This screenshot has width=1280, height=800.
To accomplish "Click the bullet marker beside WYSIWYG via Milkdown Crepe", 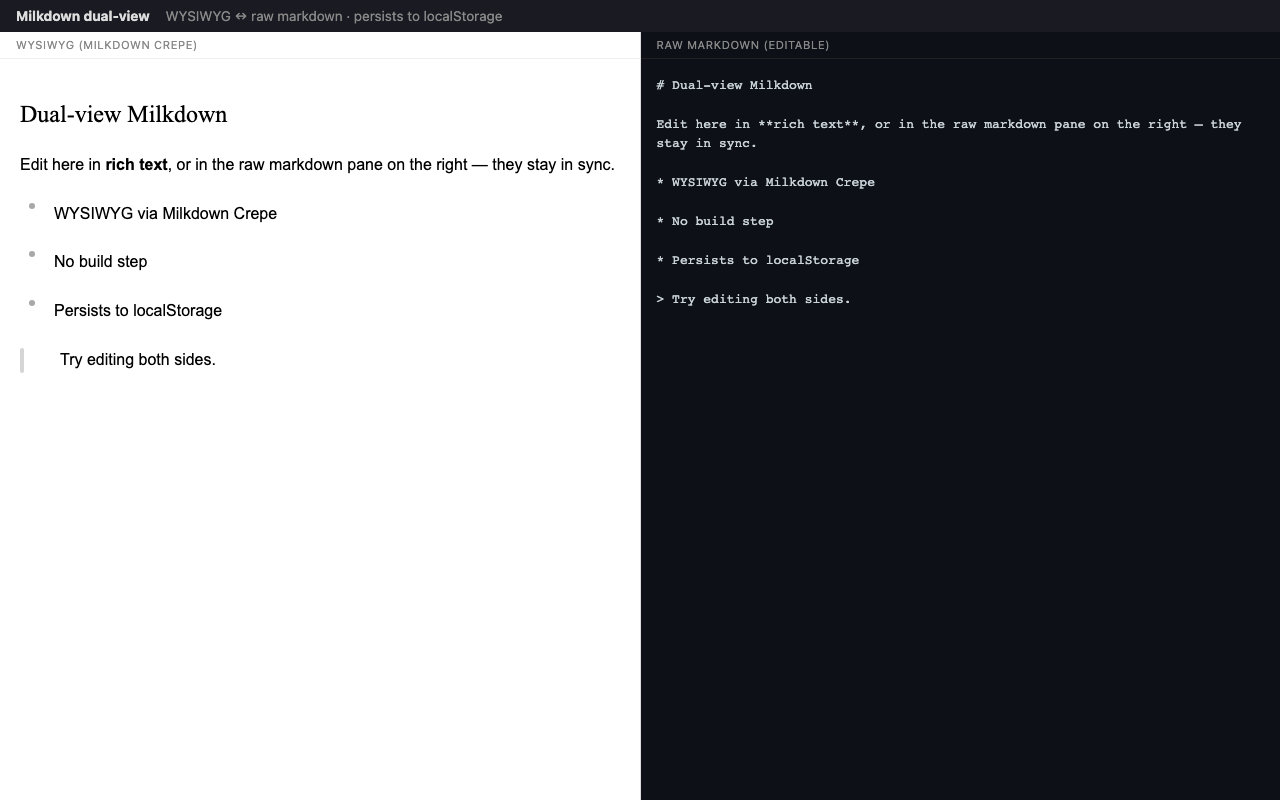I will click(x=32, y=206).
